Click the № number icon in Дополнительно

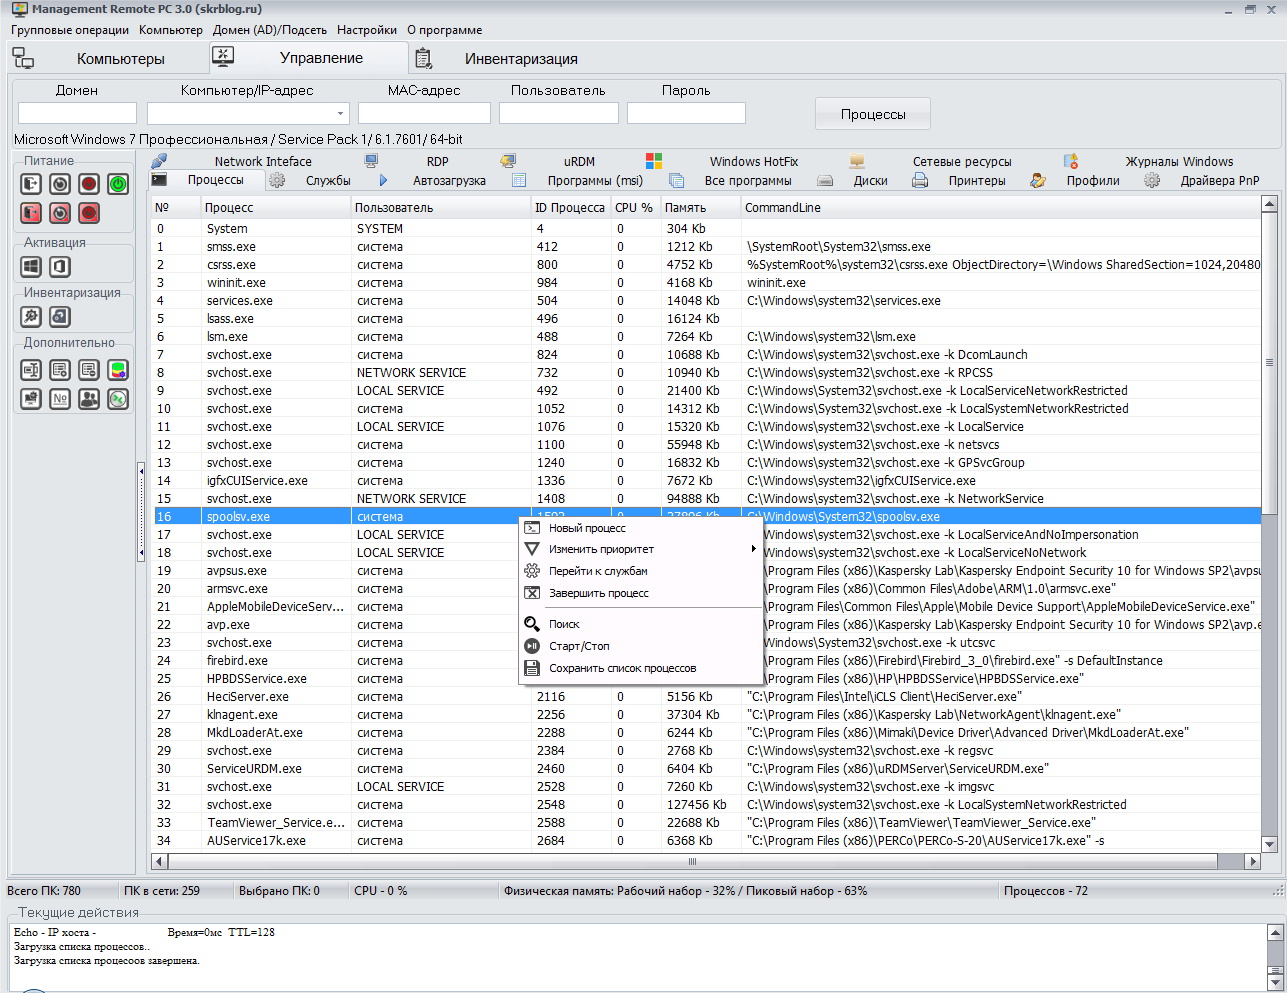(60, 399)
